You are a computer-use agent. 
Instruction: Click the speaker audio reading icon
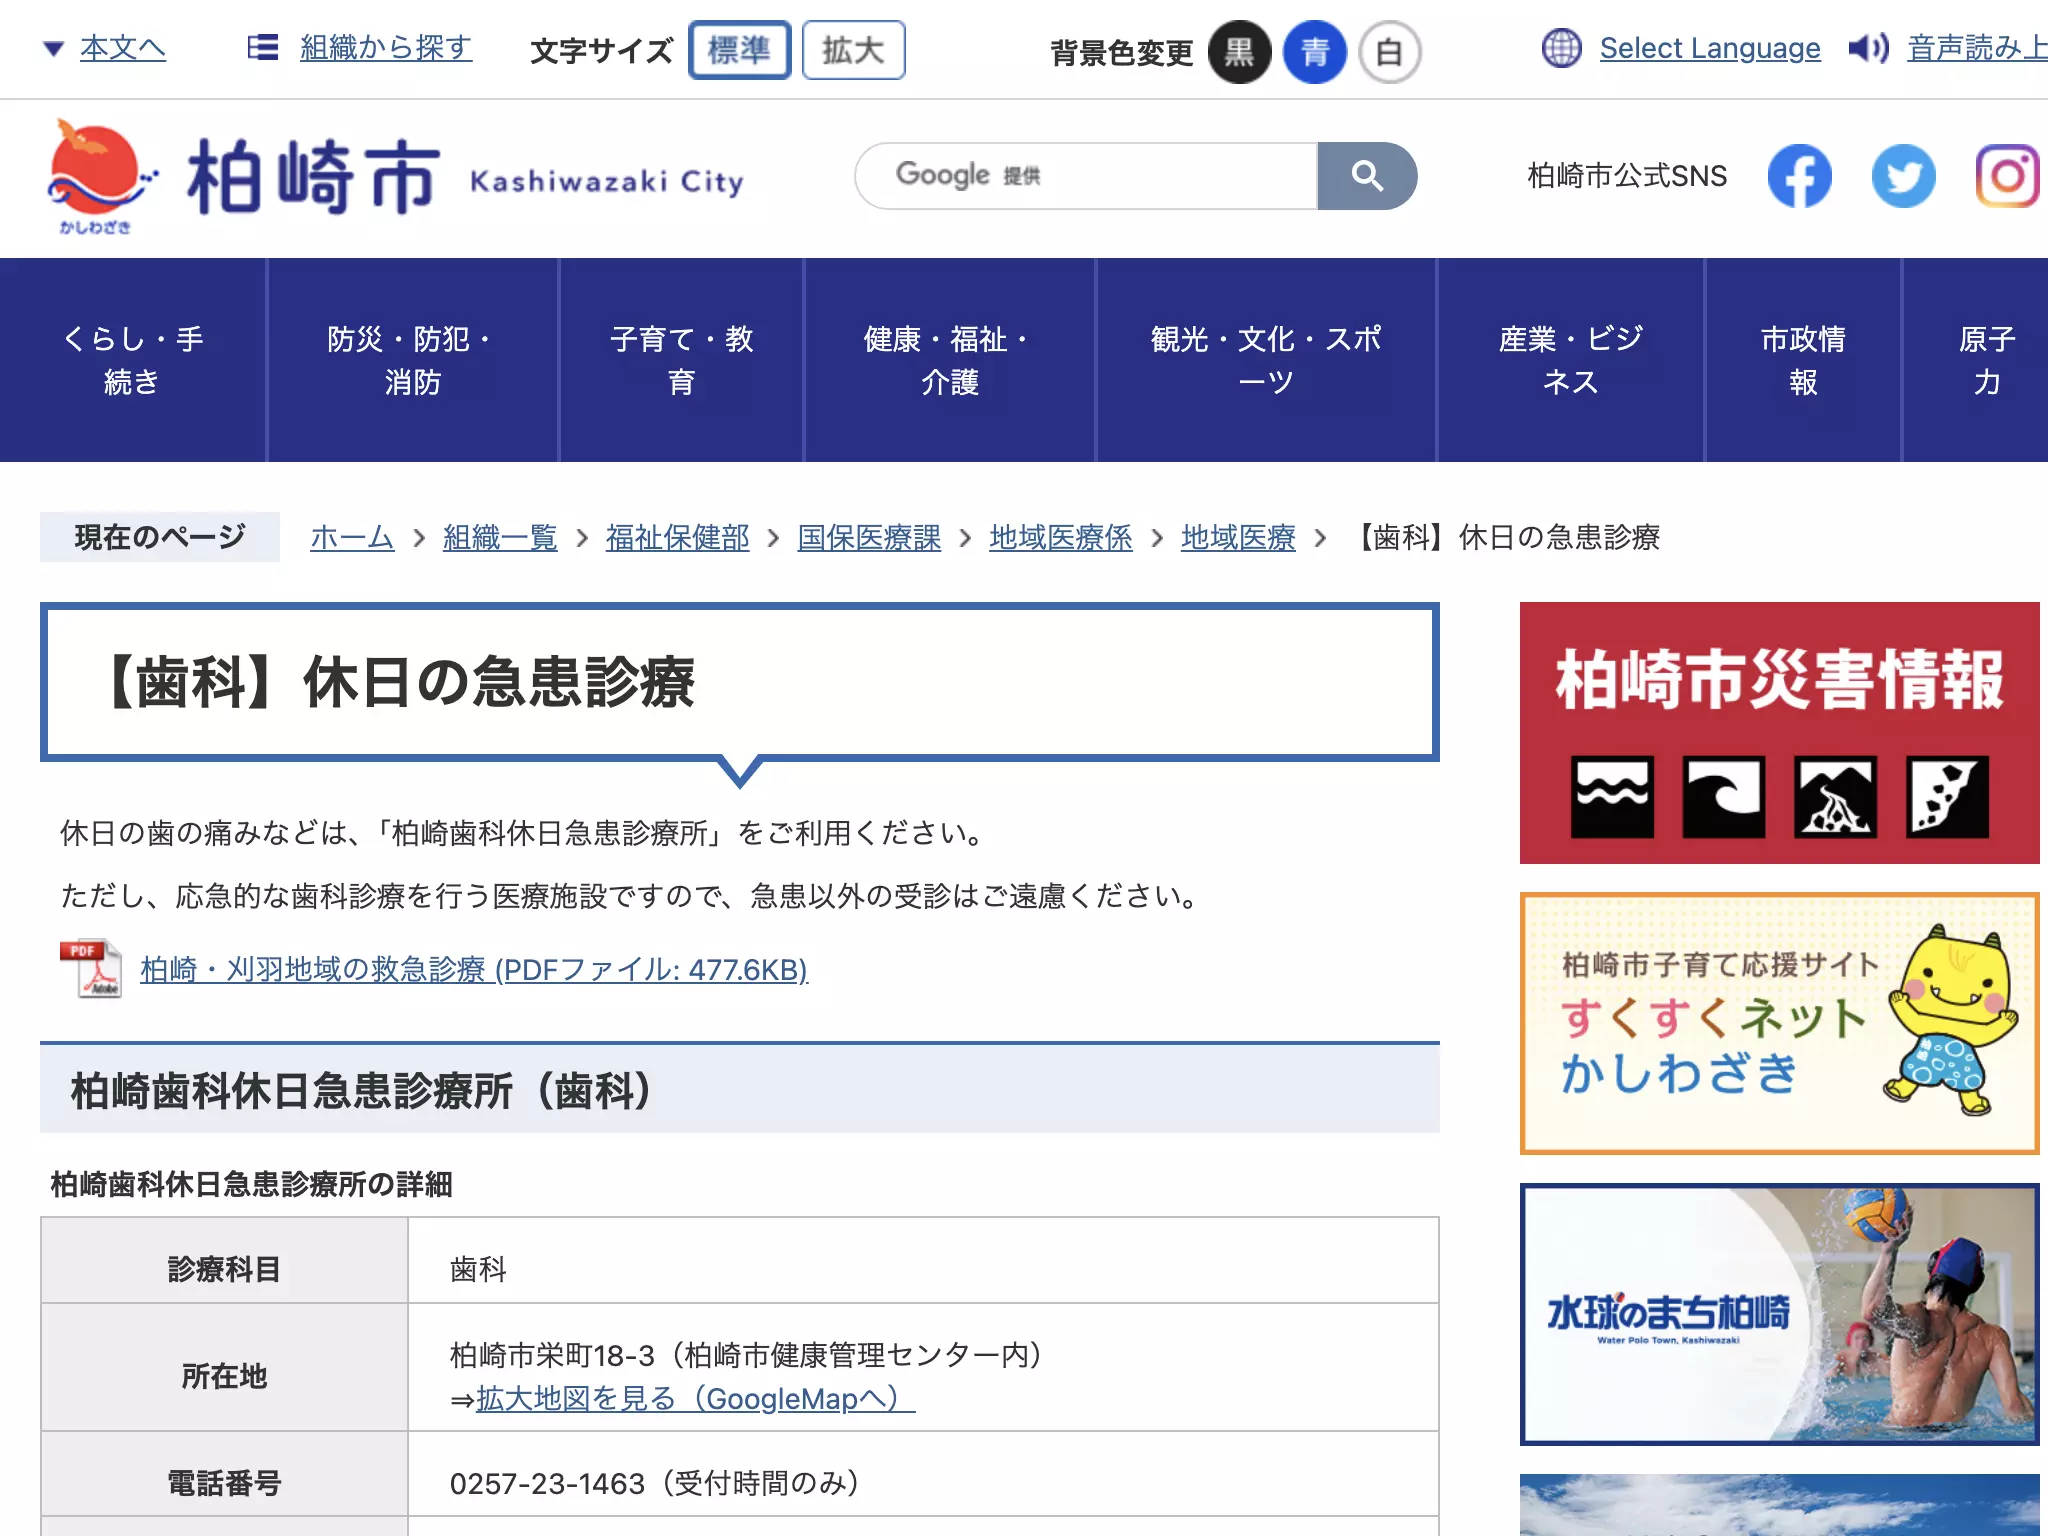(1868, 48)
